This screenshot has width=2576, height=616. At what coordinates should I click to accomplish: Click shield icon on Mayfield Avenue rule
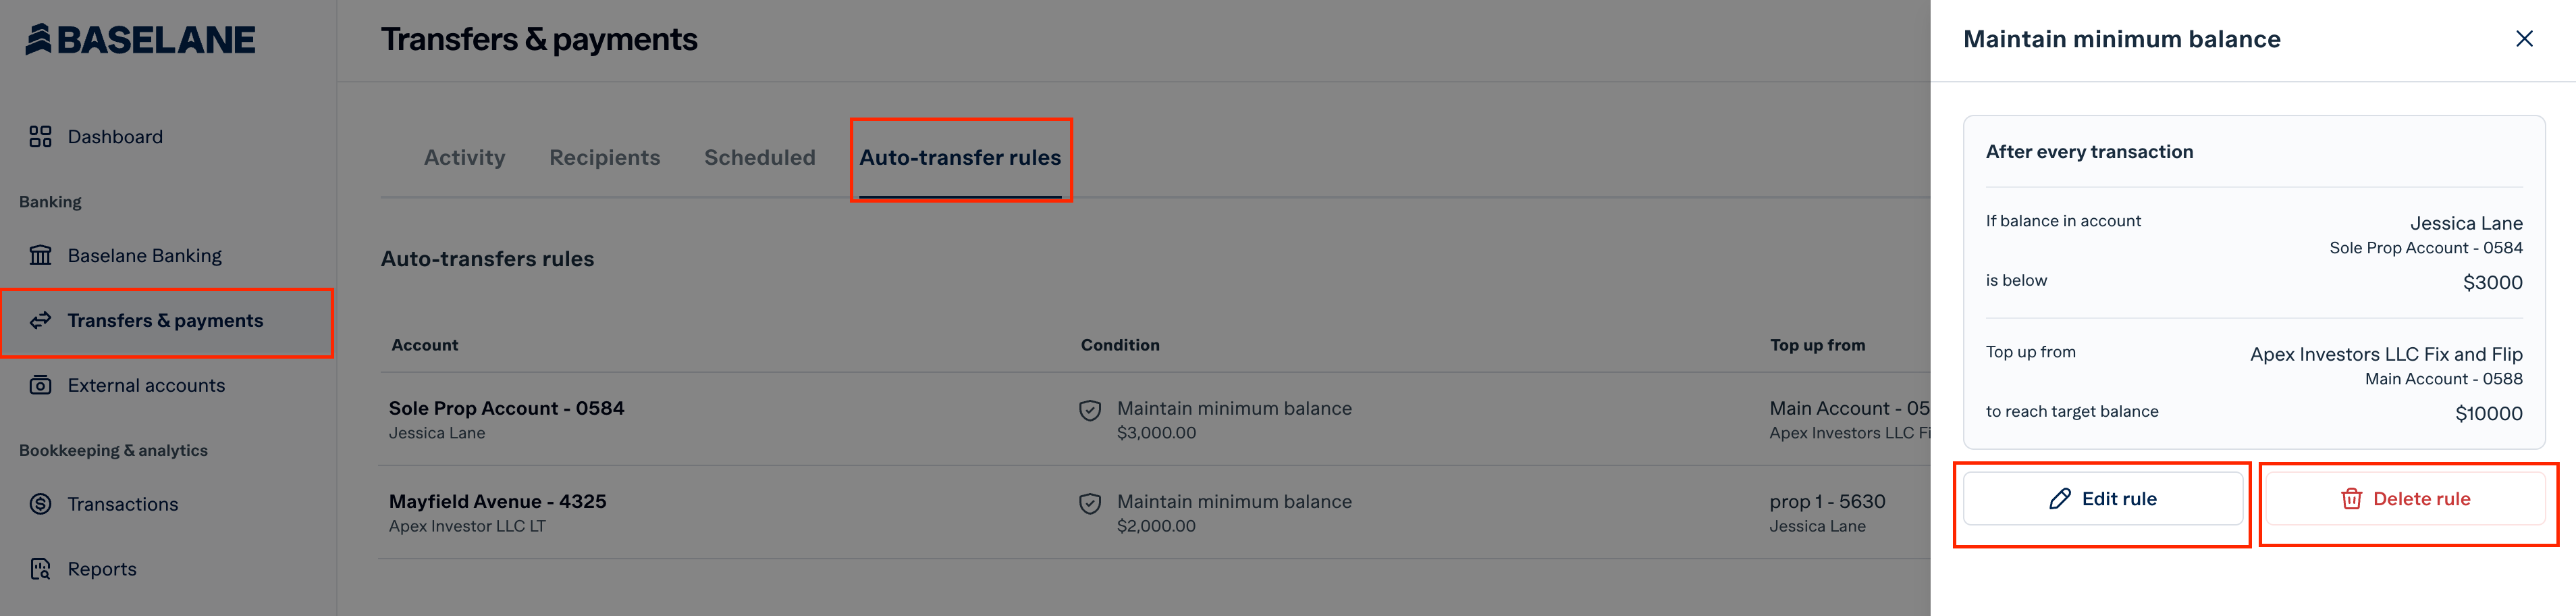pyautogui.click(x=1090, y=503)
